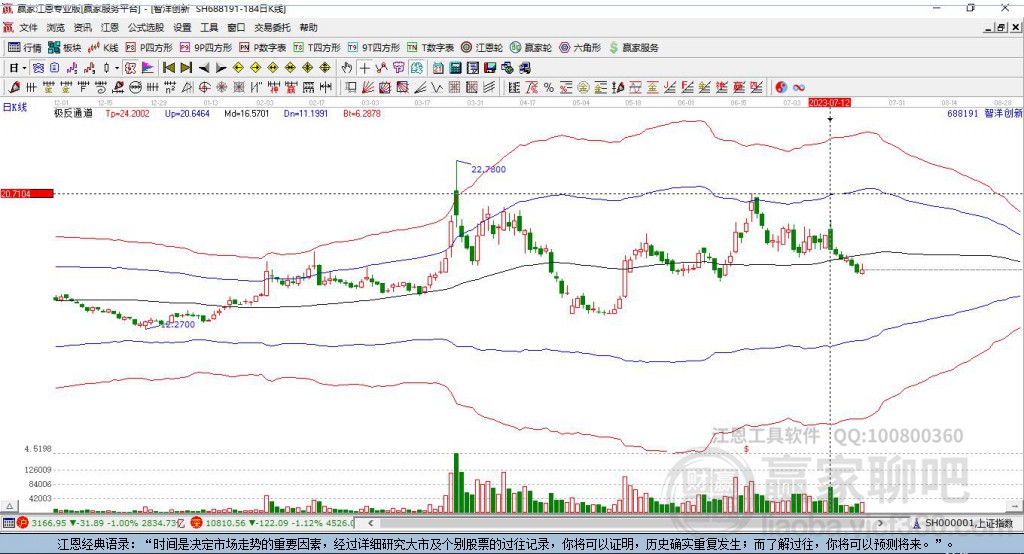Click the colorful flag icon
The image size is (1024, 554).
point(148,68)
